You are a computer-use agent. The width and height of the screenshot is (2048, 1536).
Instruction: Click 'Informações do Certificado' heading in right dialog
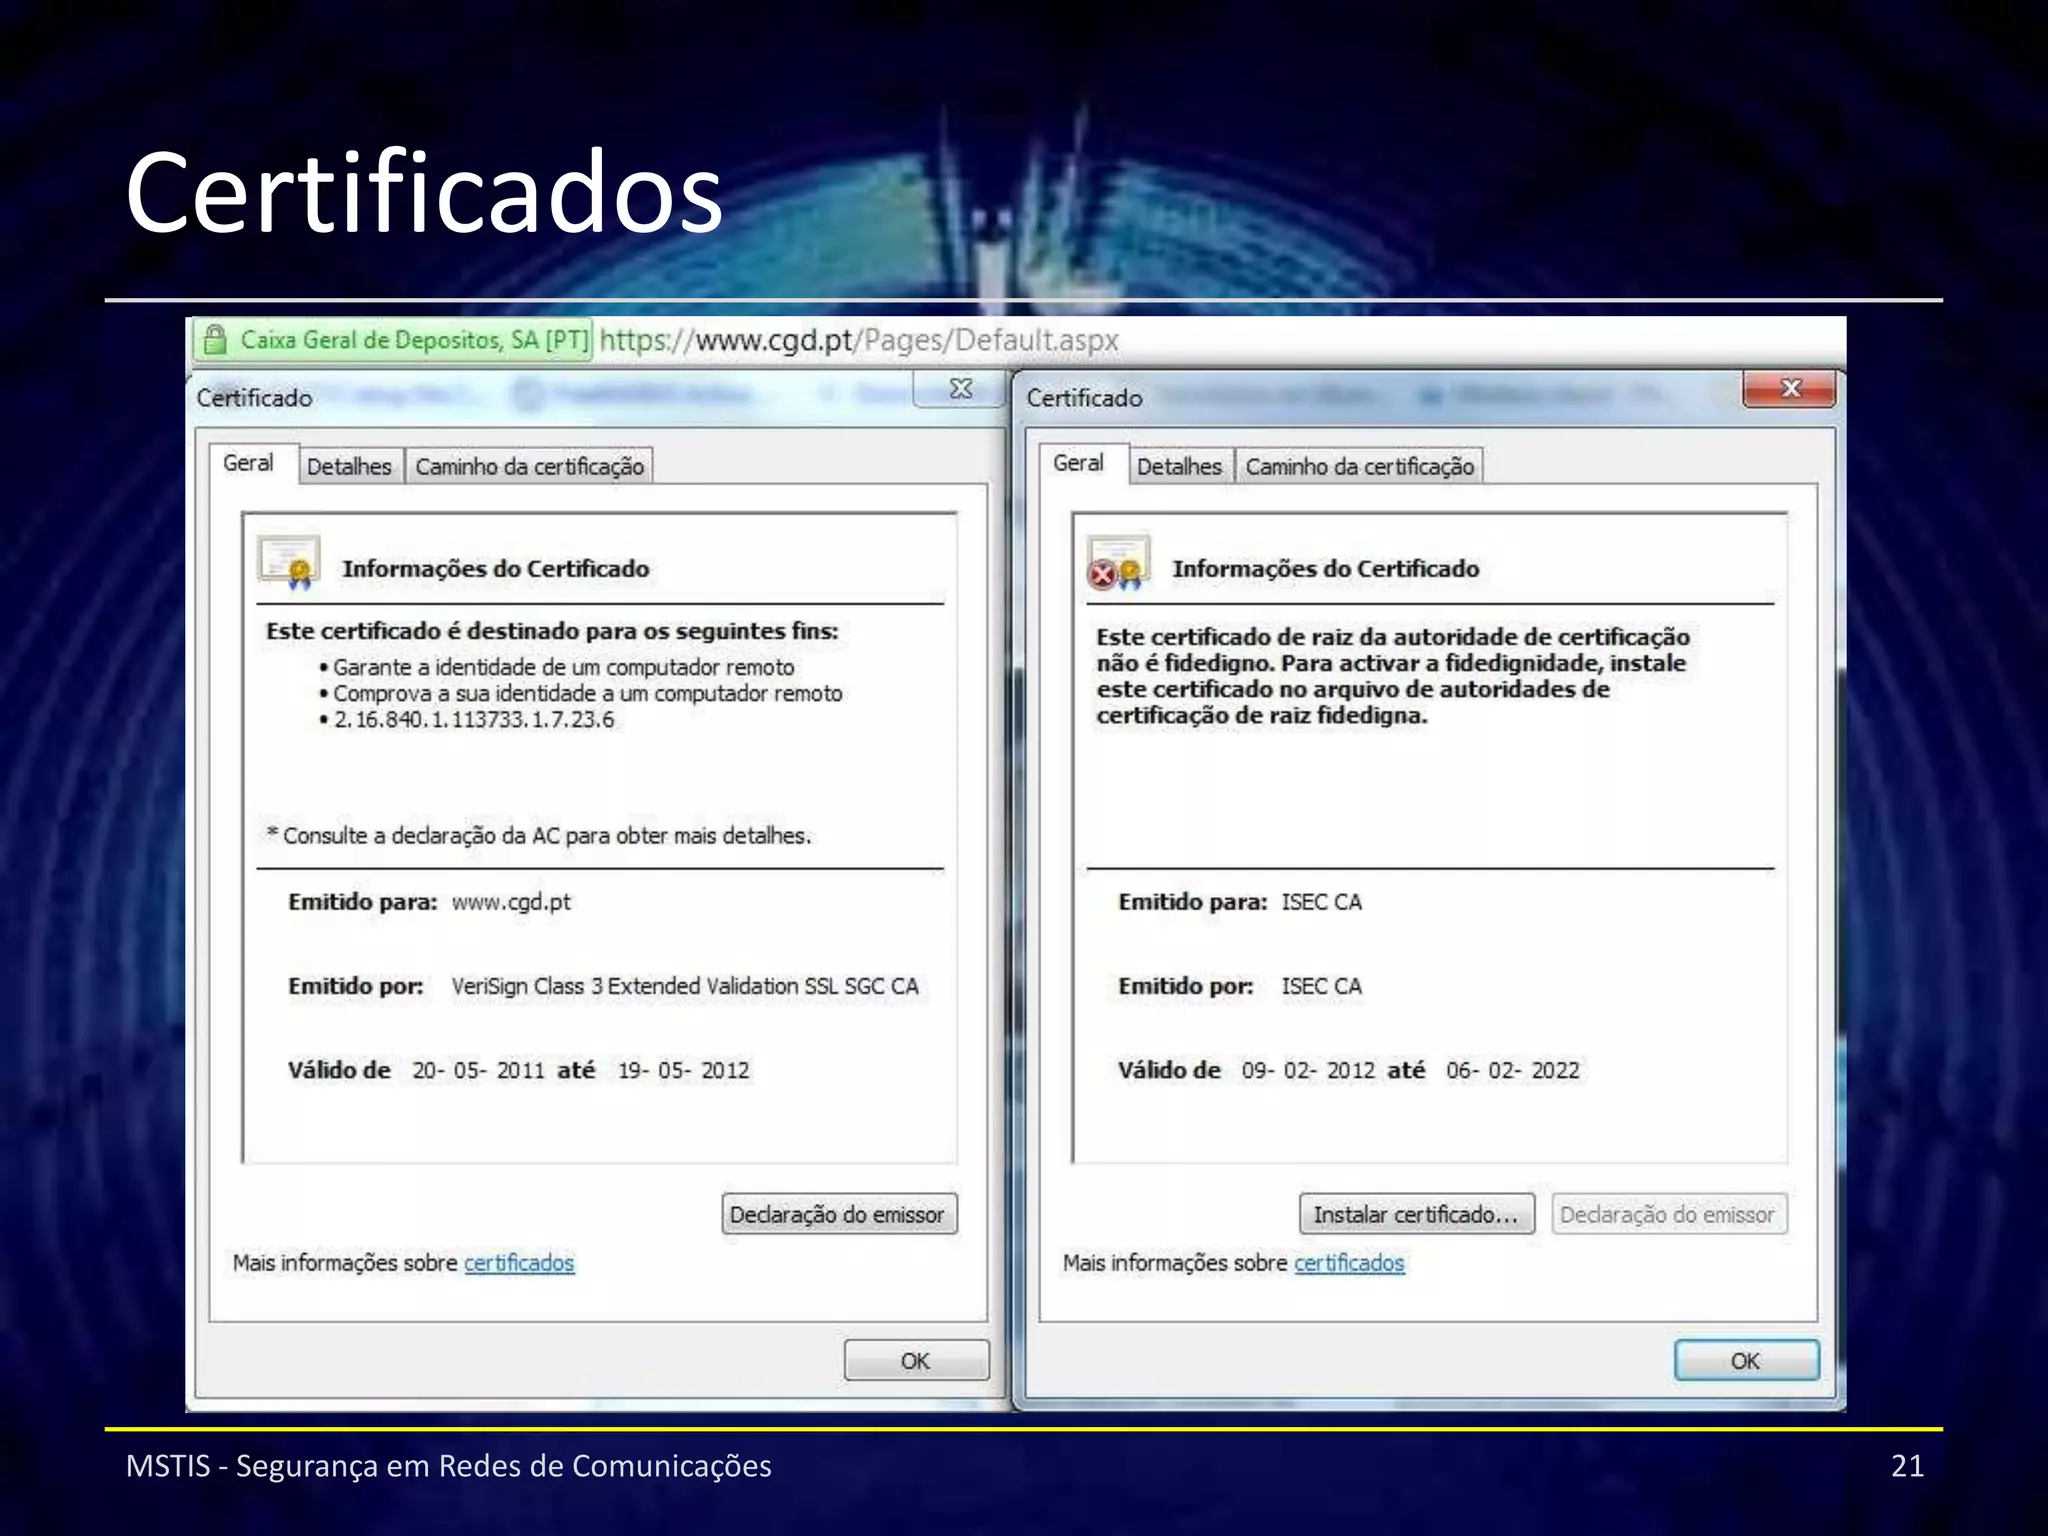[1325, 569]
